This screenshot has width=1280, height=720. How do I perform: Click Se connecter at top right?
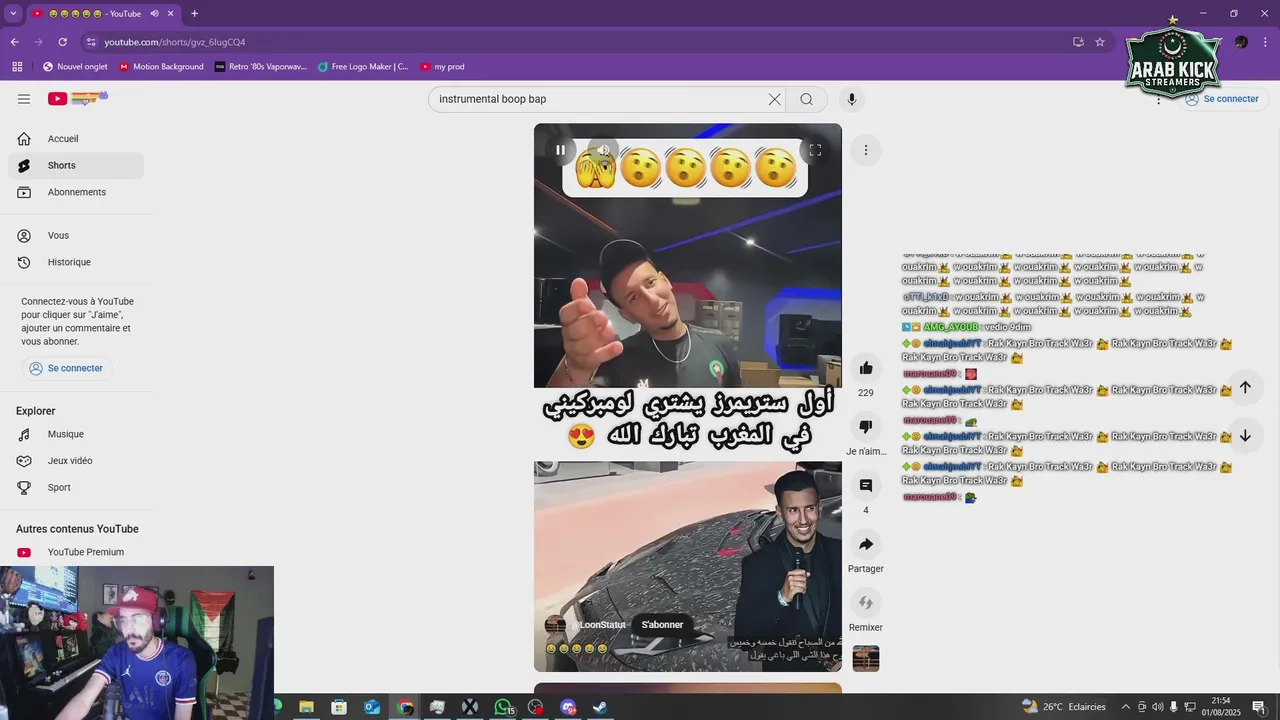pyautogui.click(x=1222, y=99)
